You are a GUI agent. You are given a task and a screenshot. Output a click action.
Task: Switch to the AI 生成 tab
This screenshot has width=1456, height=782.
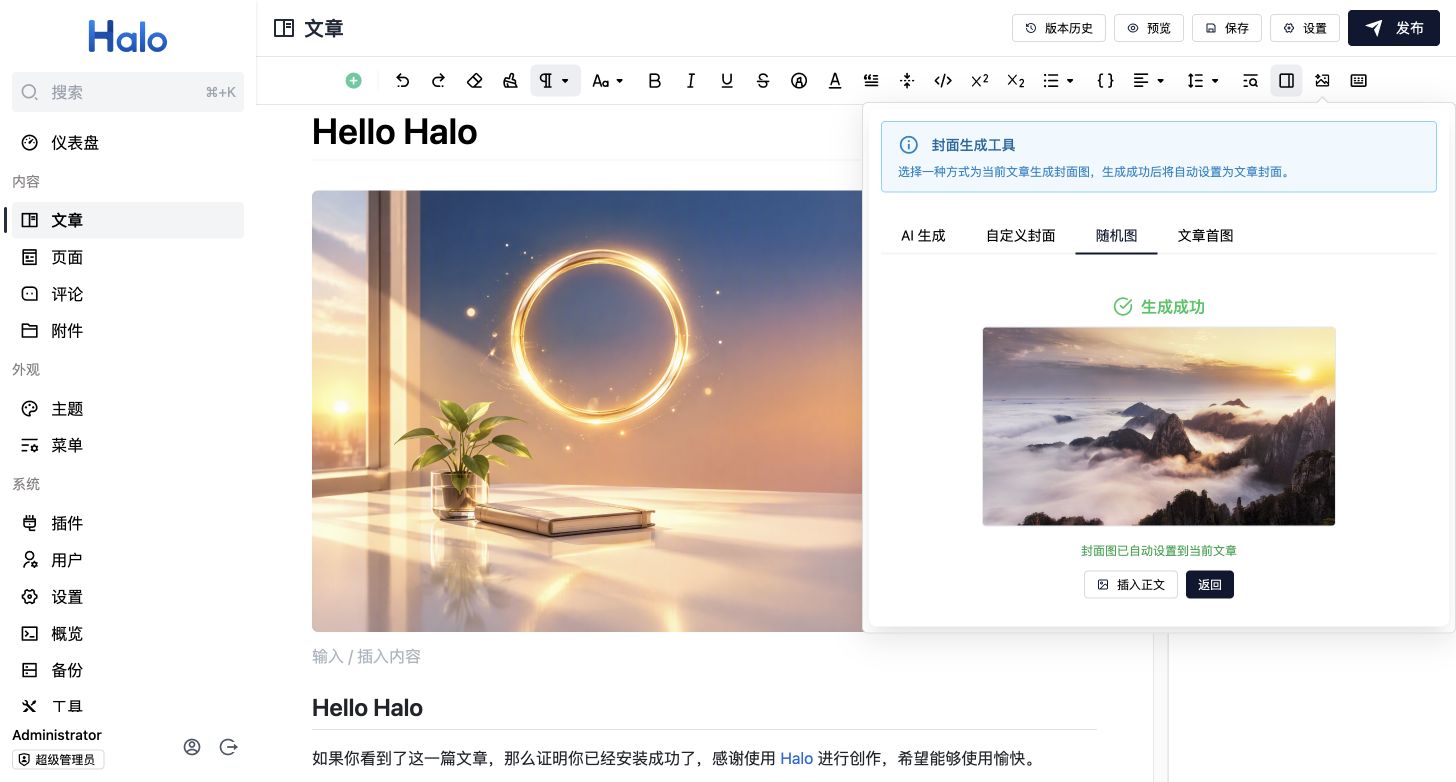tap(923, 236)
